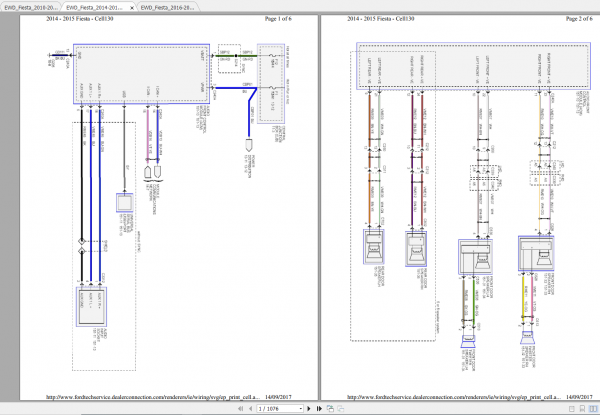Switch to two-page facing layout

pyautogui.click(x=593, y=409)
